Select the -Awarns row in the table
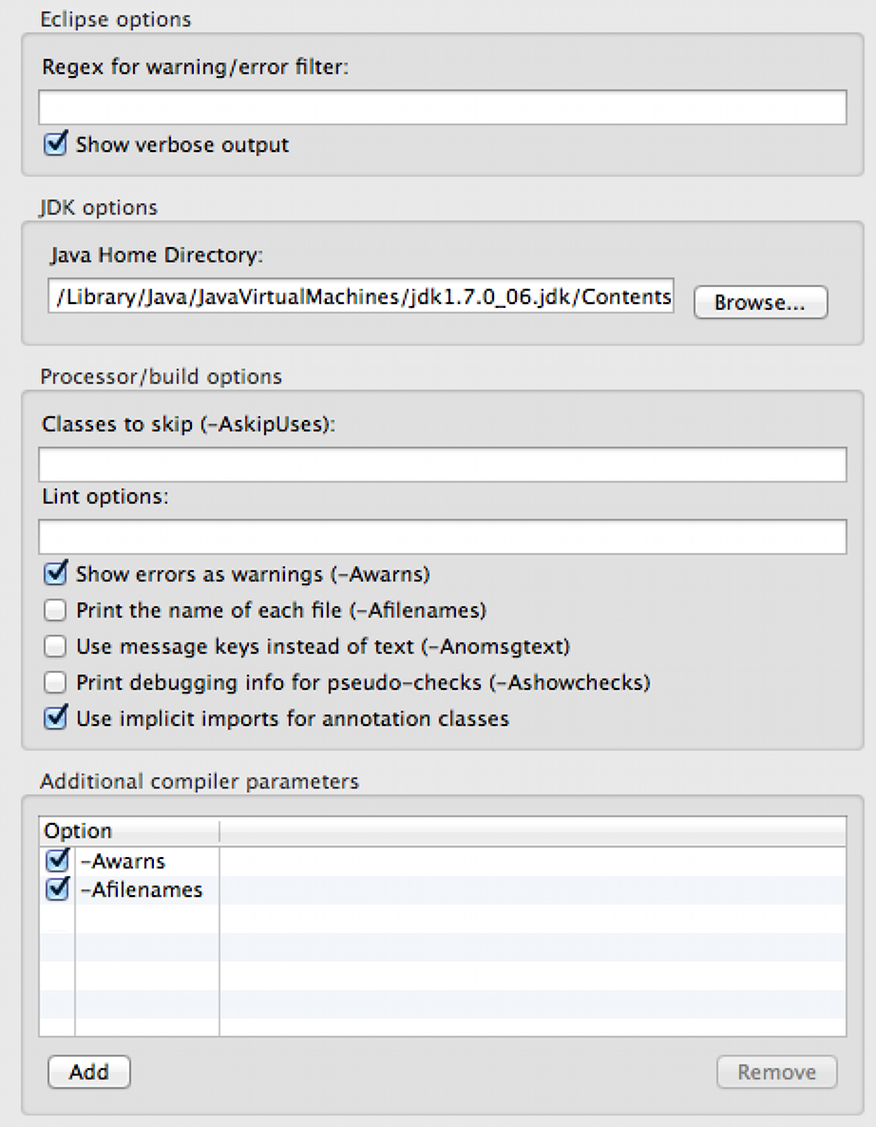This screenshot has height=1127, width=876. [140, 860]
